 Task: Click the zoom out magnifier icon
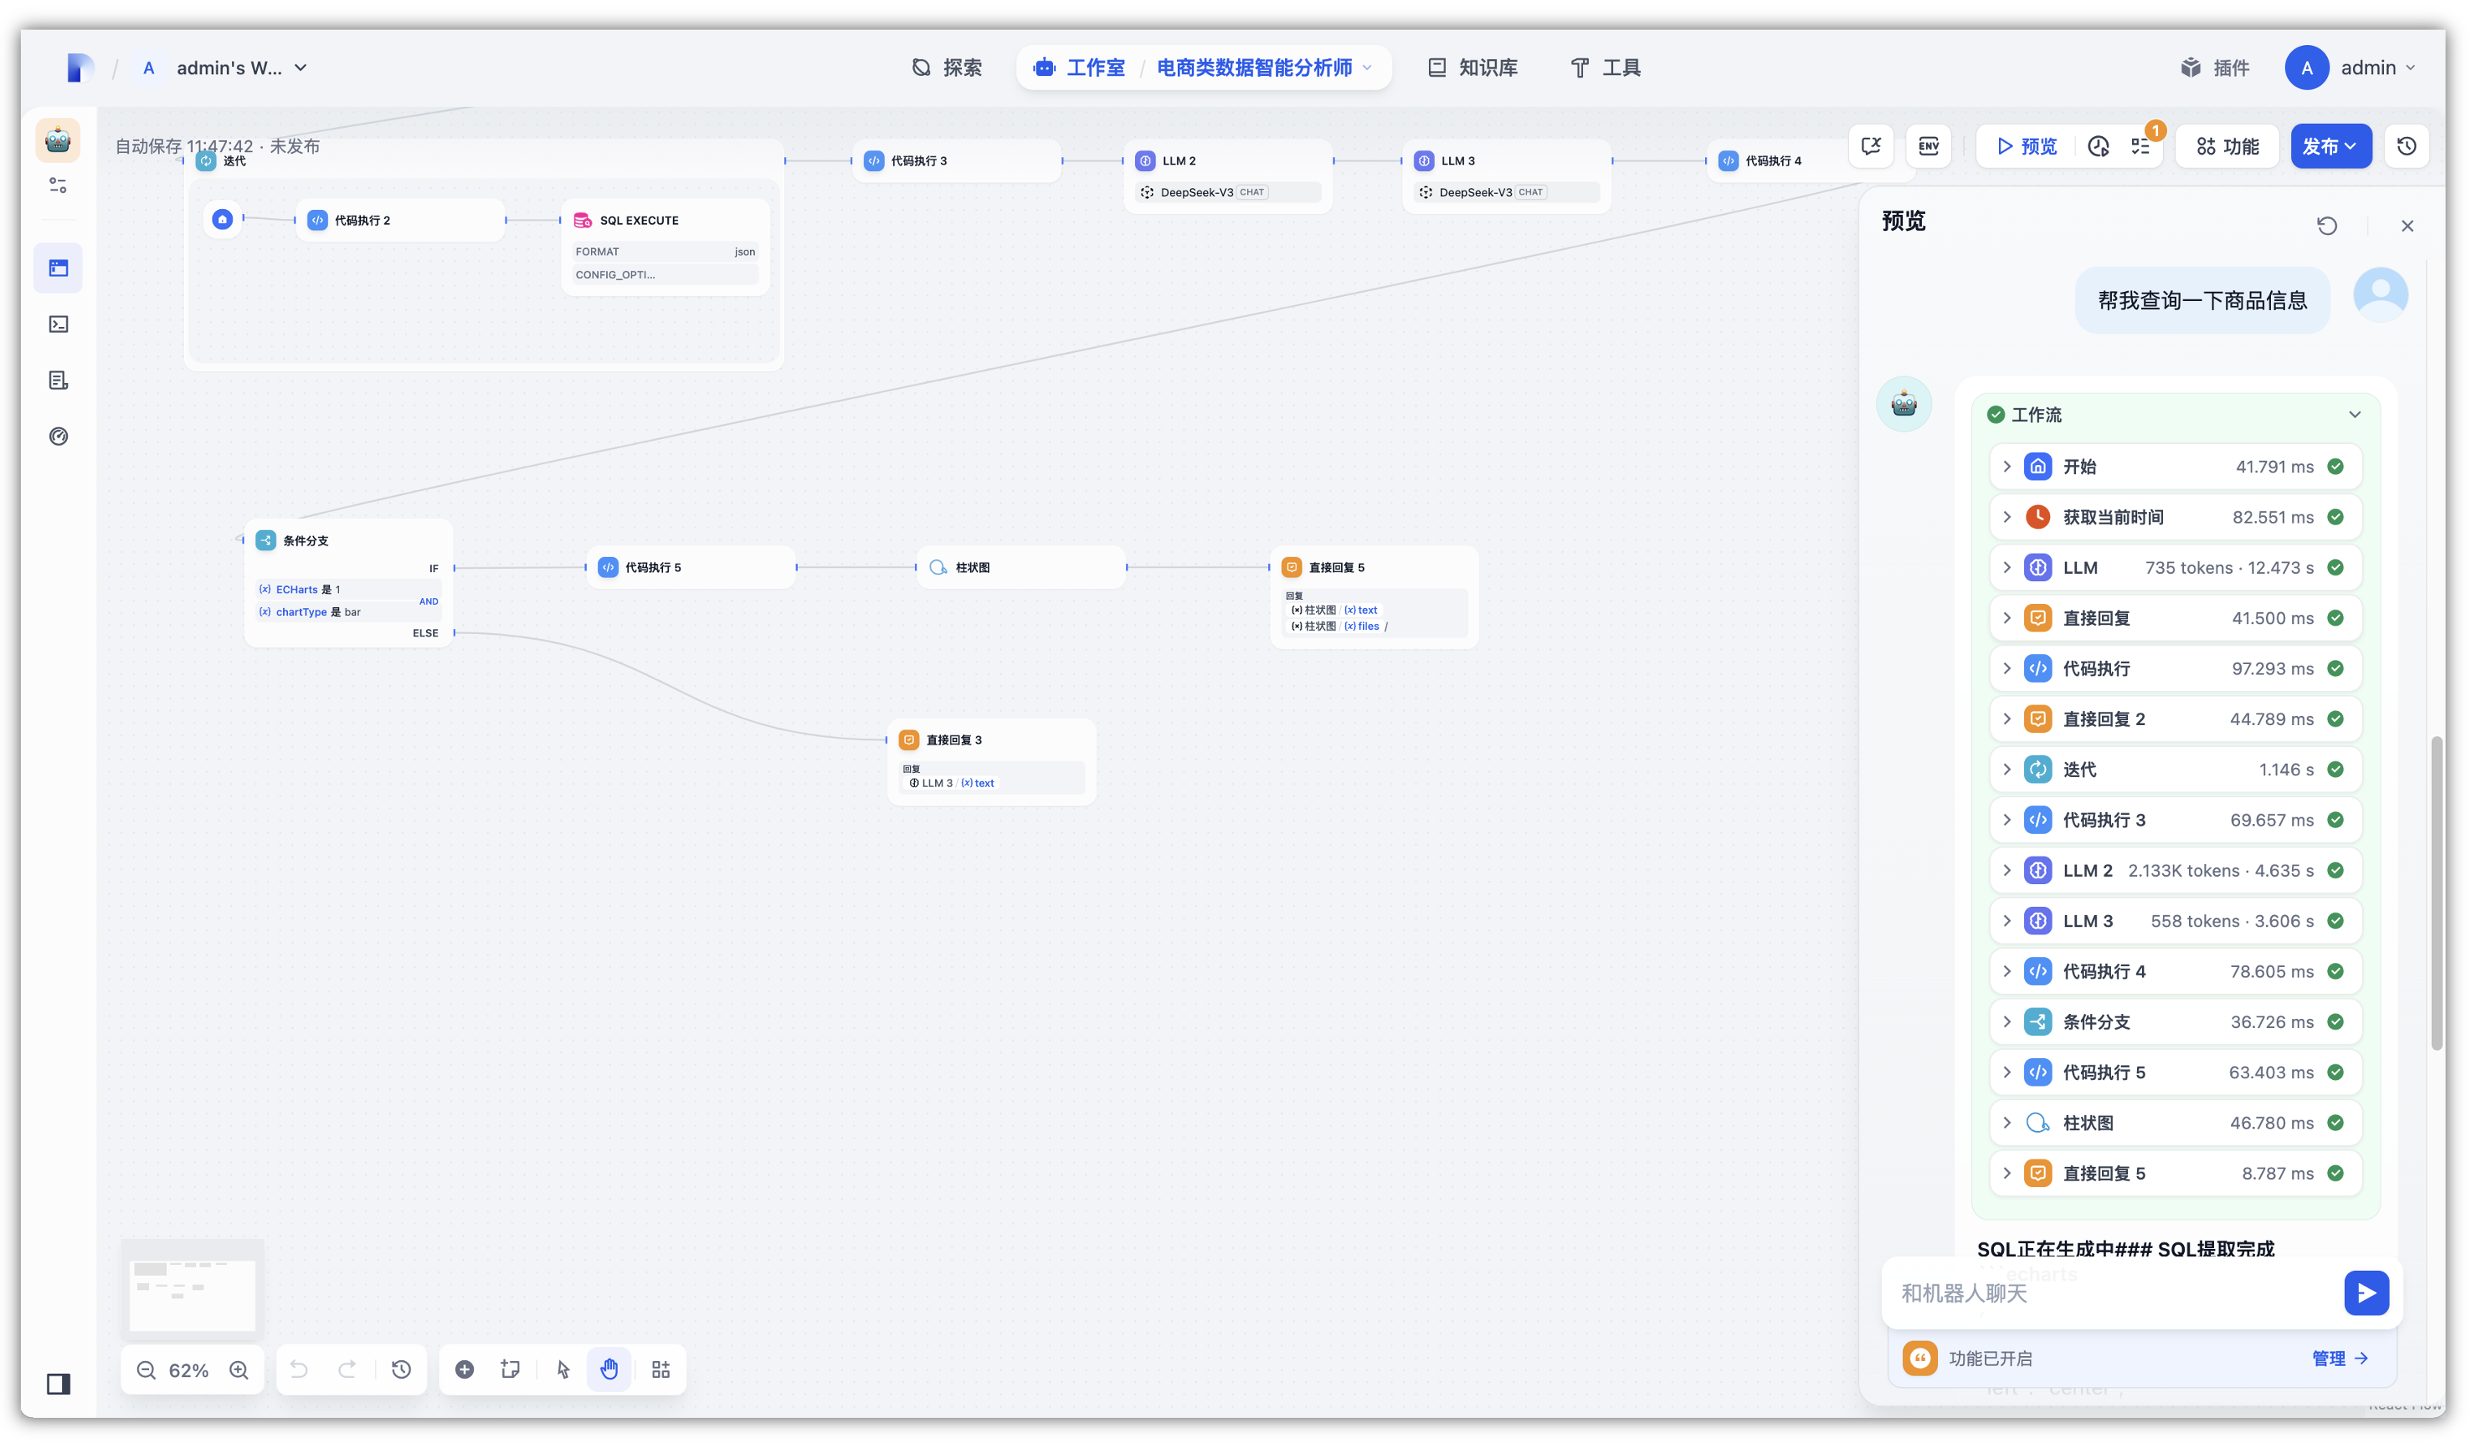pyautogui.click(x=146, y=1370)
